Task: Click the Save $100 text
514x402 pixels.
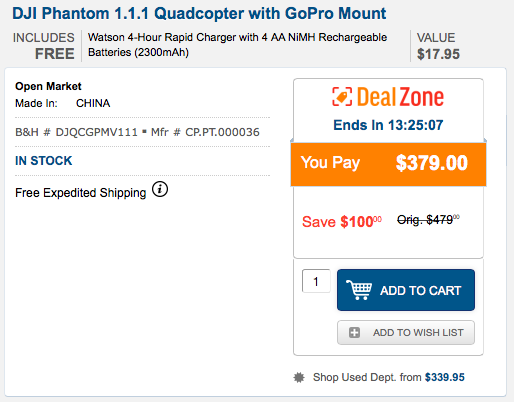Action: coord(342,222)
